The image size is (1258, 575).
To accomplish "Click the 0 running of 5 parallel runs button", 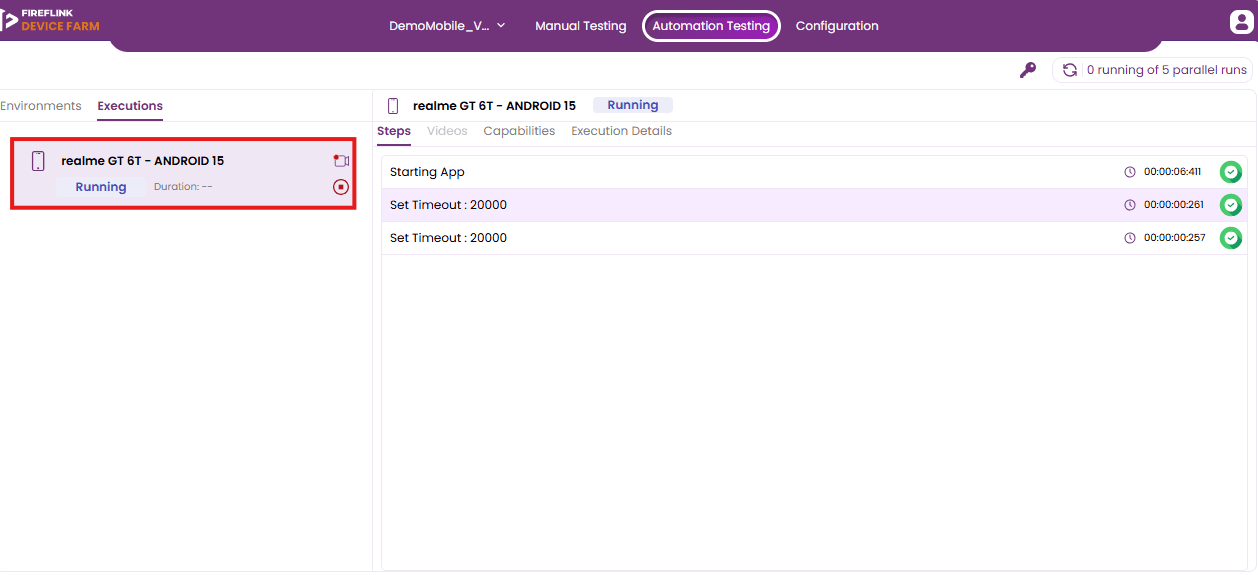I will 1152,70.
